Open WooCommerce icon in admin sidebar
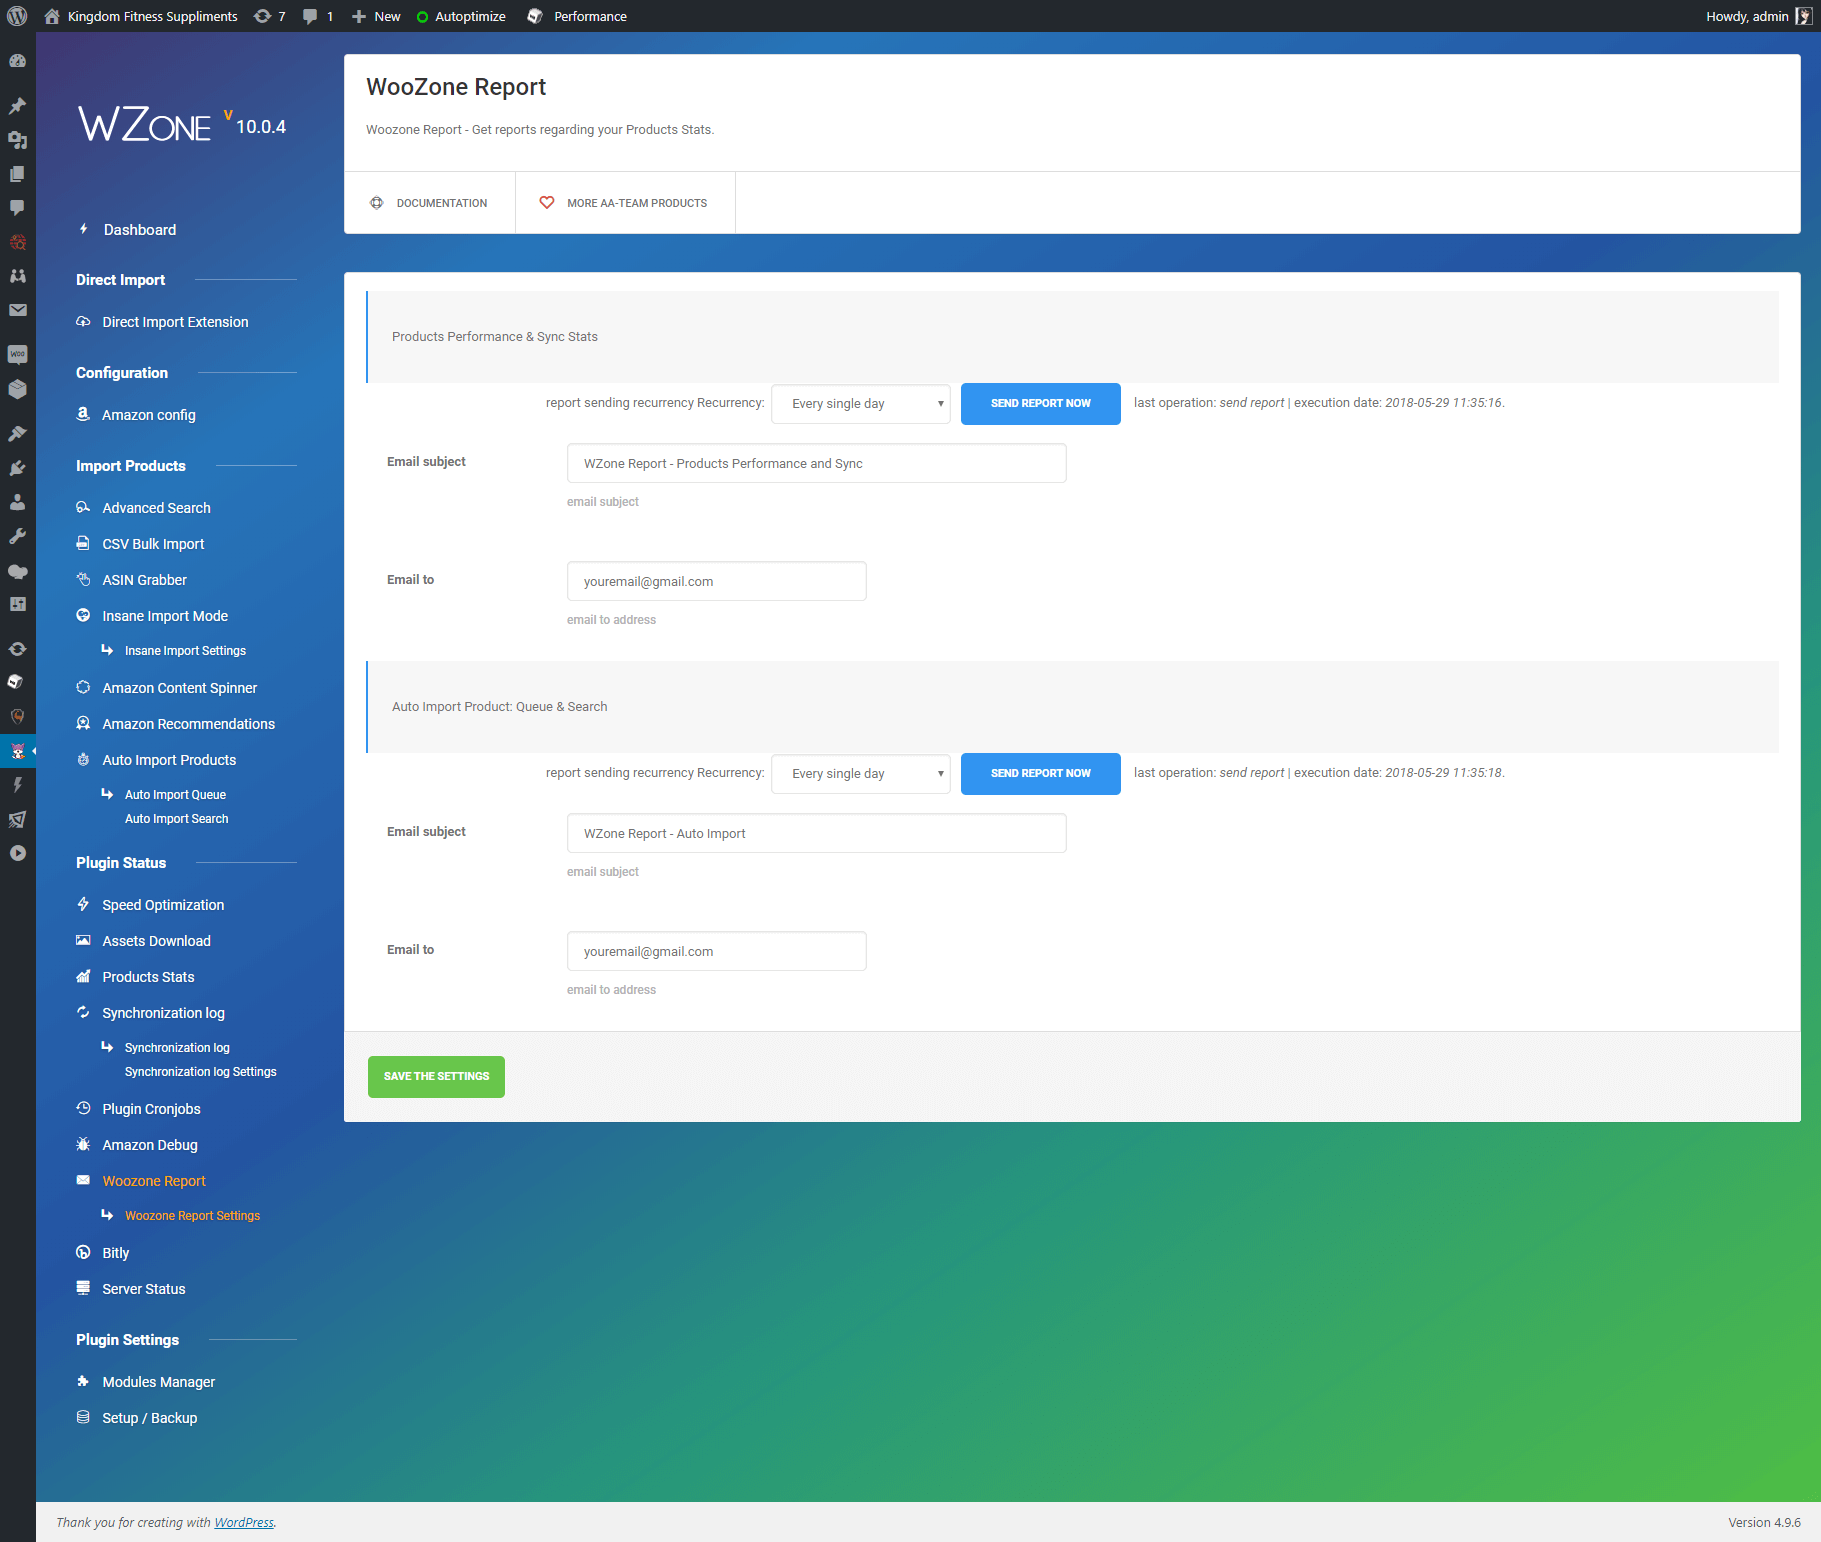Image resolution: width=1821 pixels, height=1542 pixels. coord(17,355)
